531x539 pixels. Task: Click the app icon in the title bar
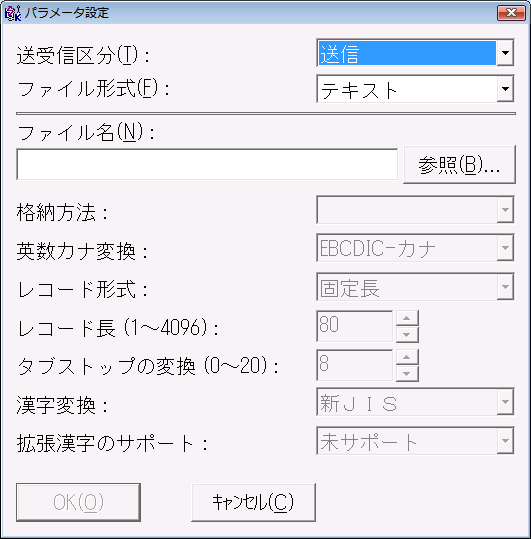[x=13, y=13]
